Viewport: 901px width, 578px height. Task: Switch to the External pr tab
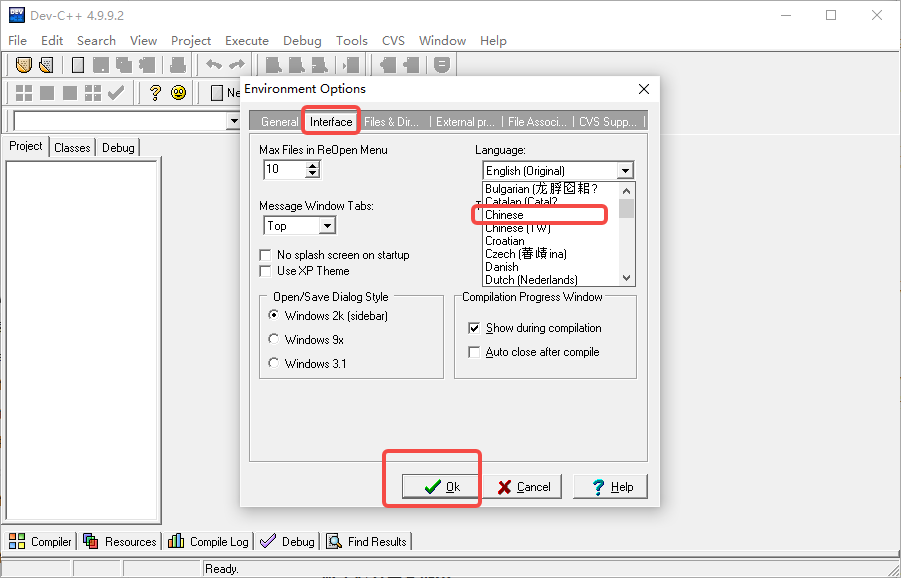pyautogui.click(x=465, y=122)
